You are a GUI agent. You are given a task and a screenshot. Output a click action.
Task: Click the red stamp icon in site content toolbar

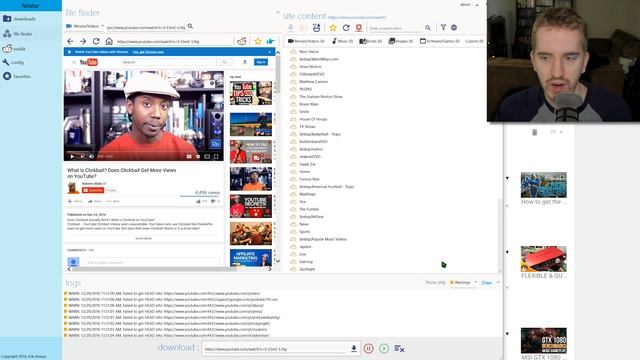coord(359,28)
